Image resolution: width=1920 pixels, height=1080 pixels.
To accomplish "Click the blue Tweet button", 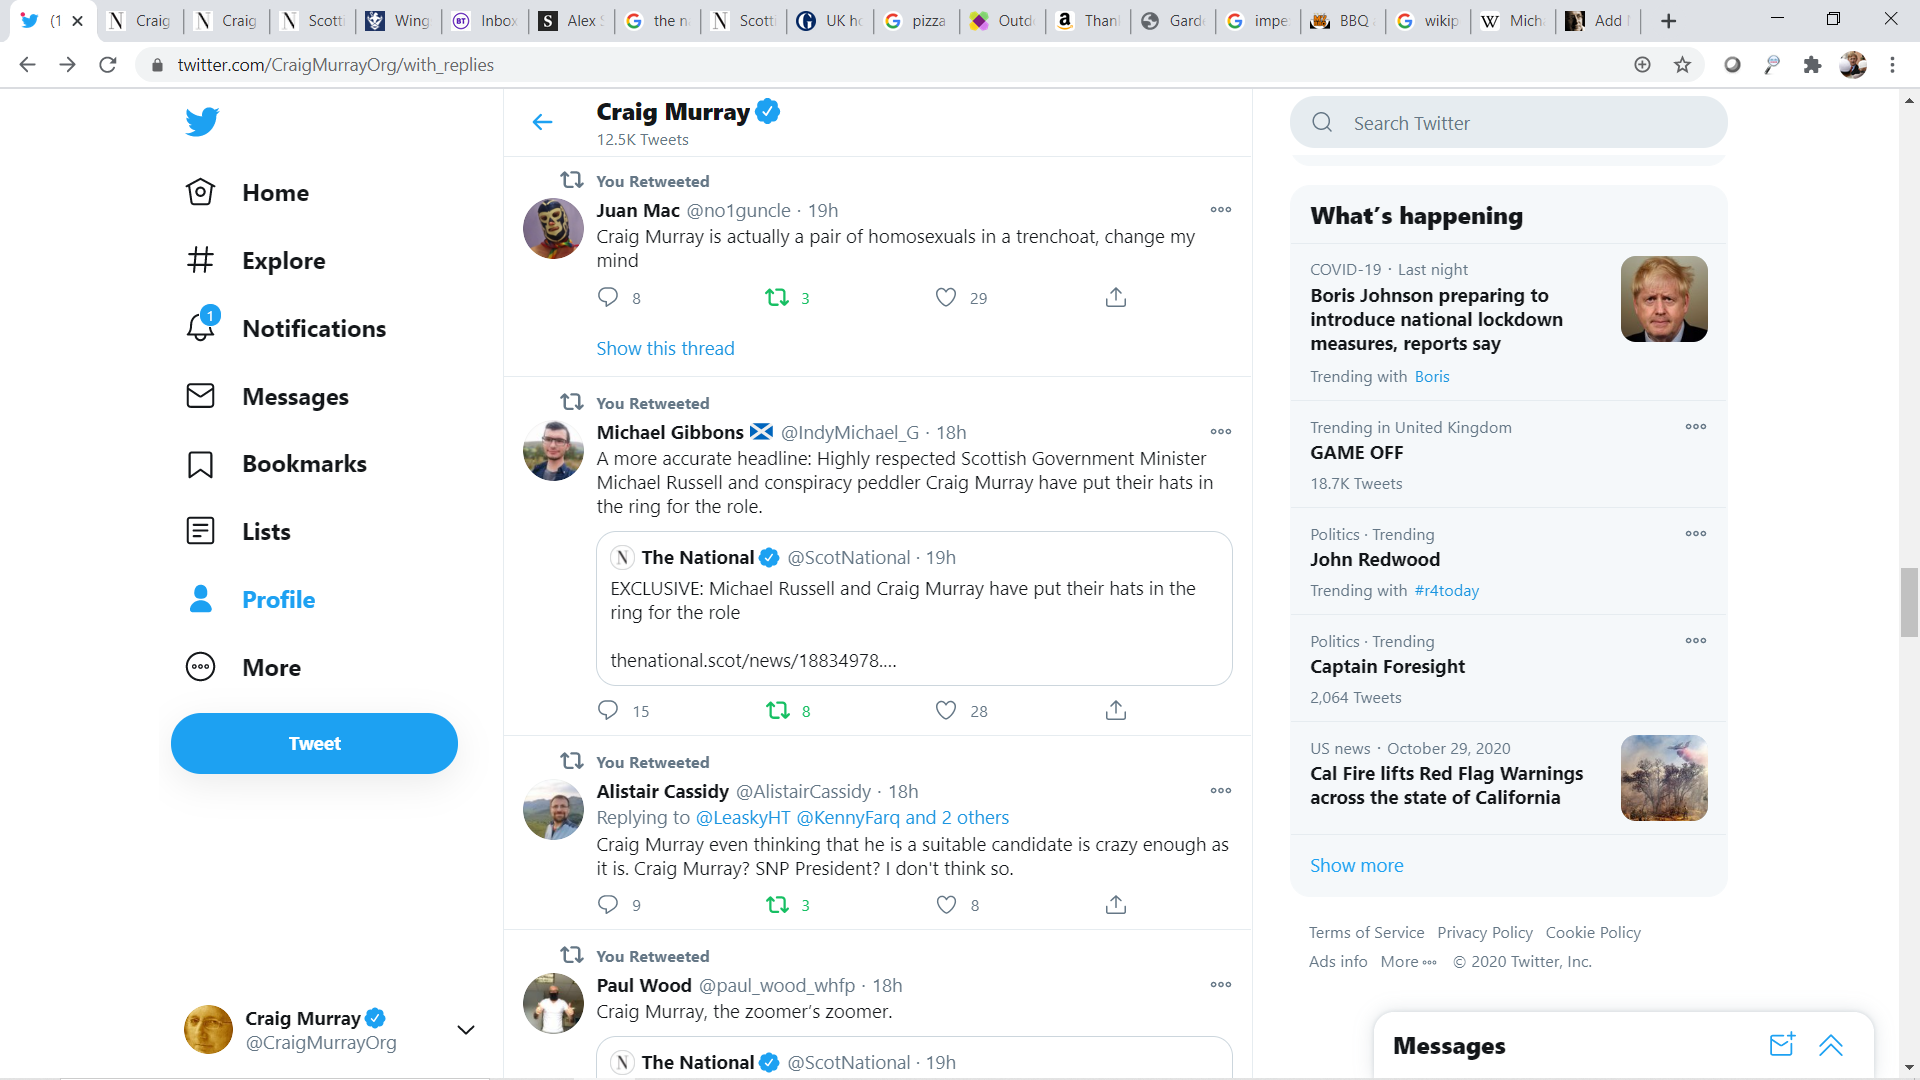I will 314,743.
